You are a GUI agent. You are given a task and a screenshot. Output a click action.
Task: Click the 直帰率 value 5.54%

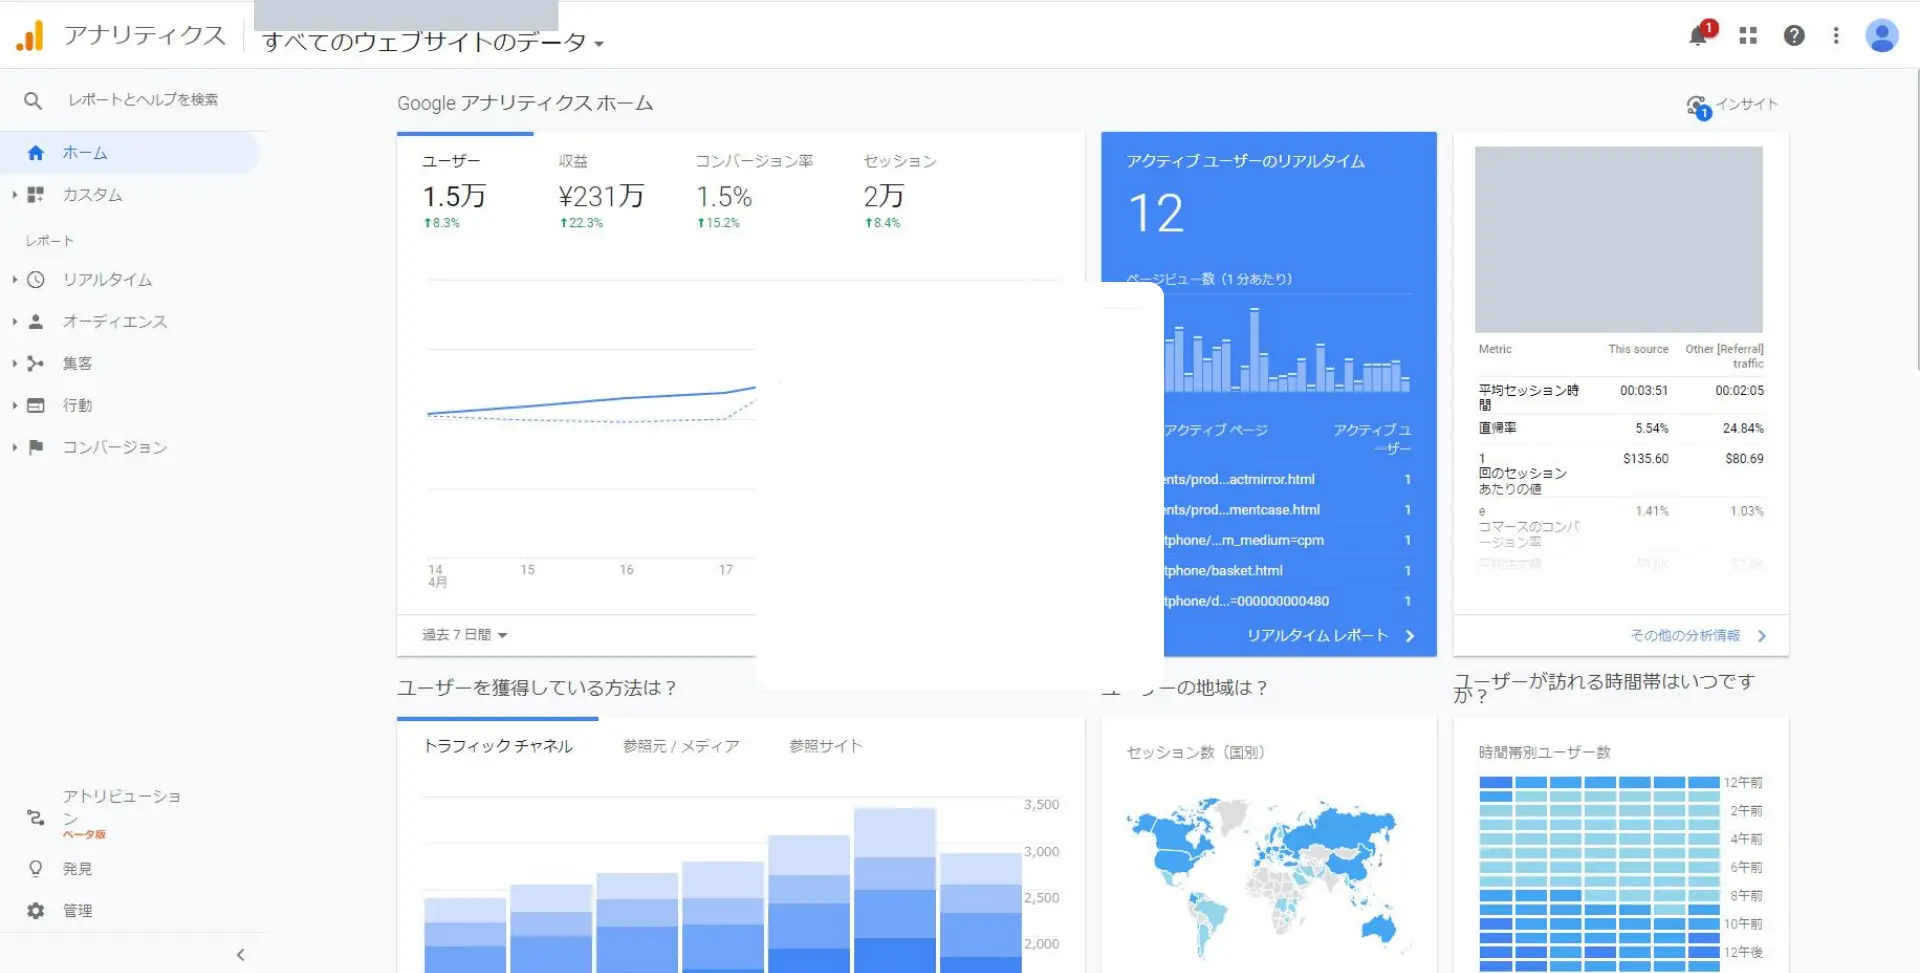tap(1652, 429)
